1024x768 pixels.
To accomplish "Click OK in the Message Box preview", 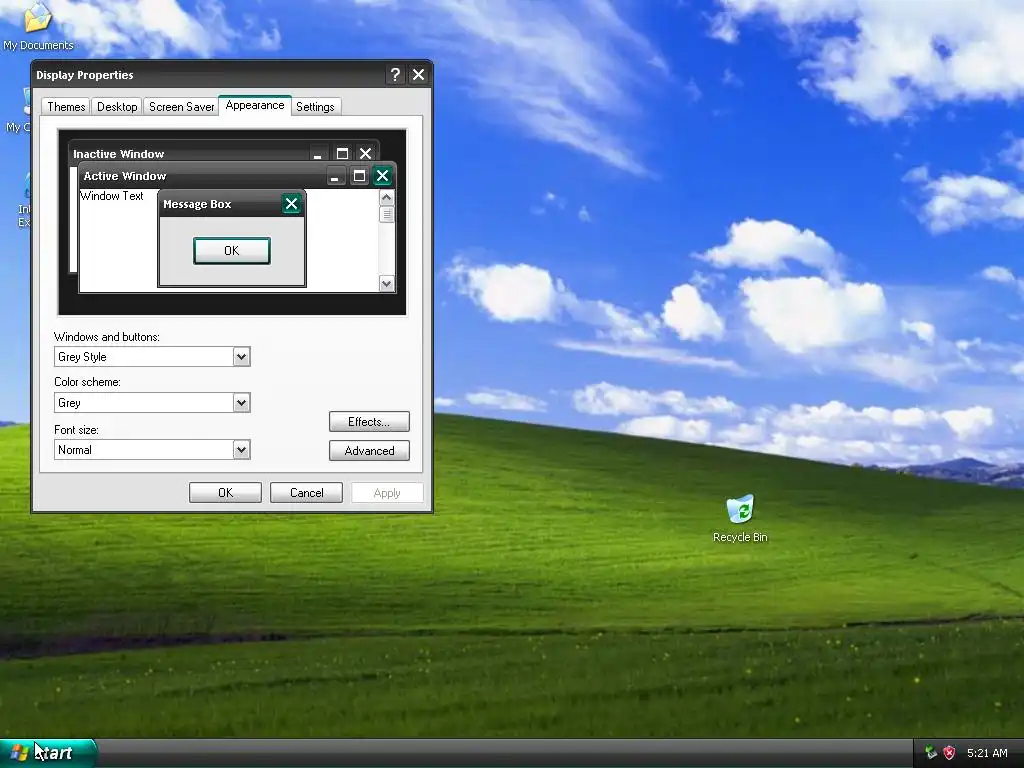I will click(232, 251).
